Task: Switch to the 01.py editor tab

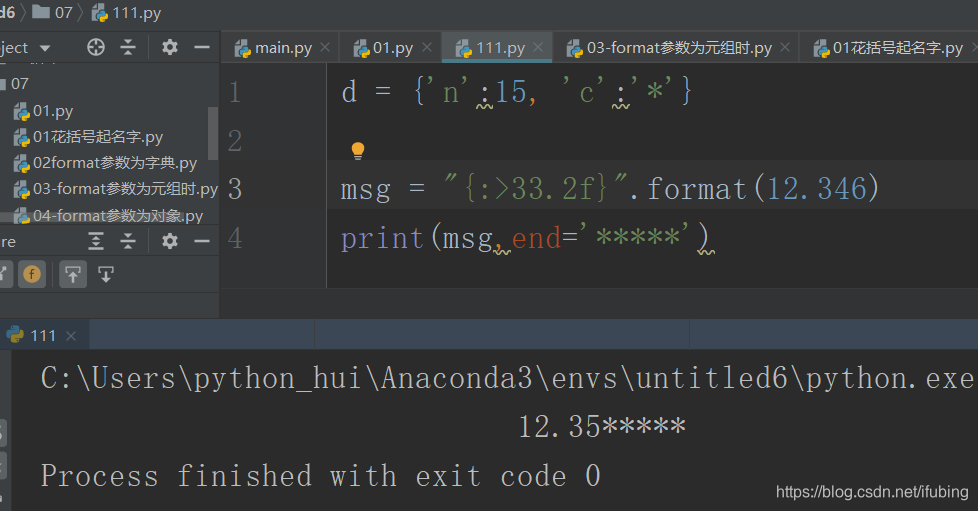Action: pyautogui.click(x=392, y=48)
